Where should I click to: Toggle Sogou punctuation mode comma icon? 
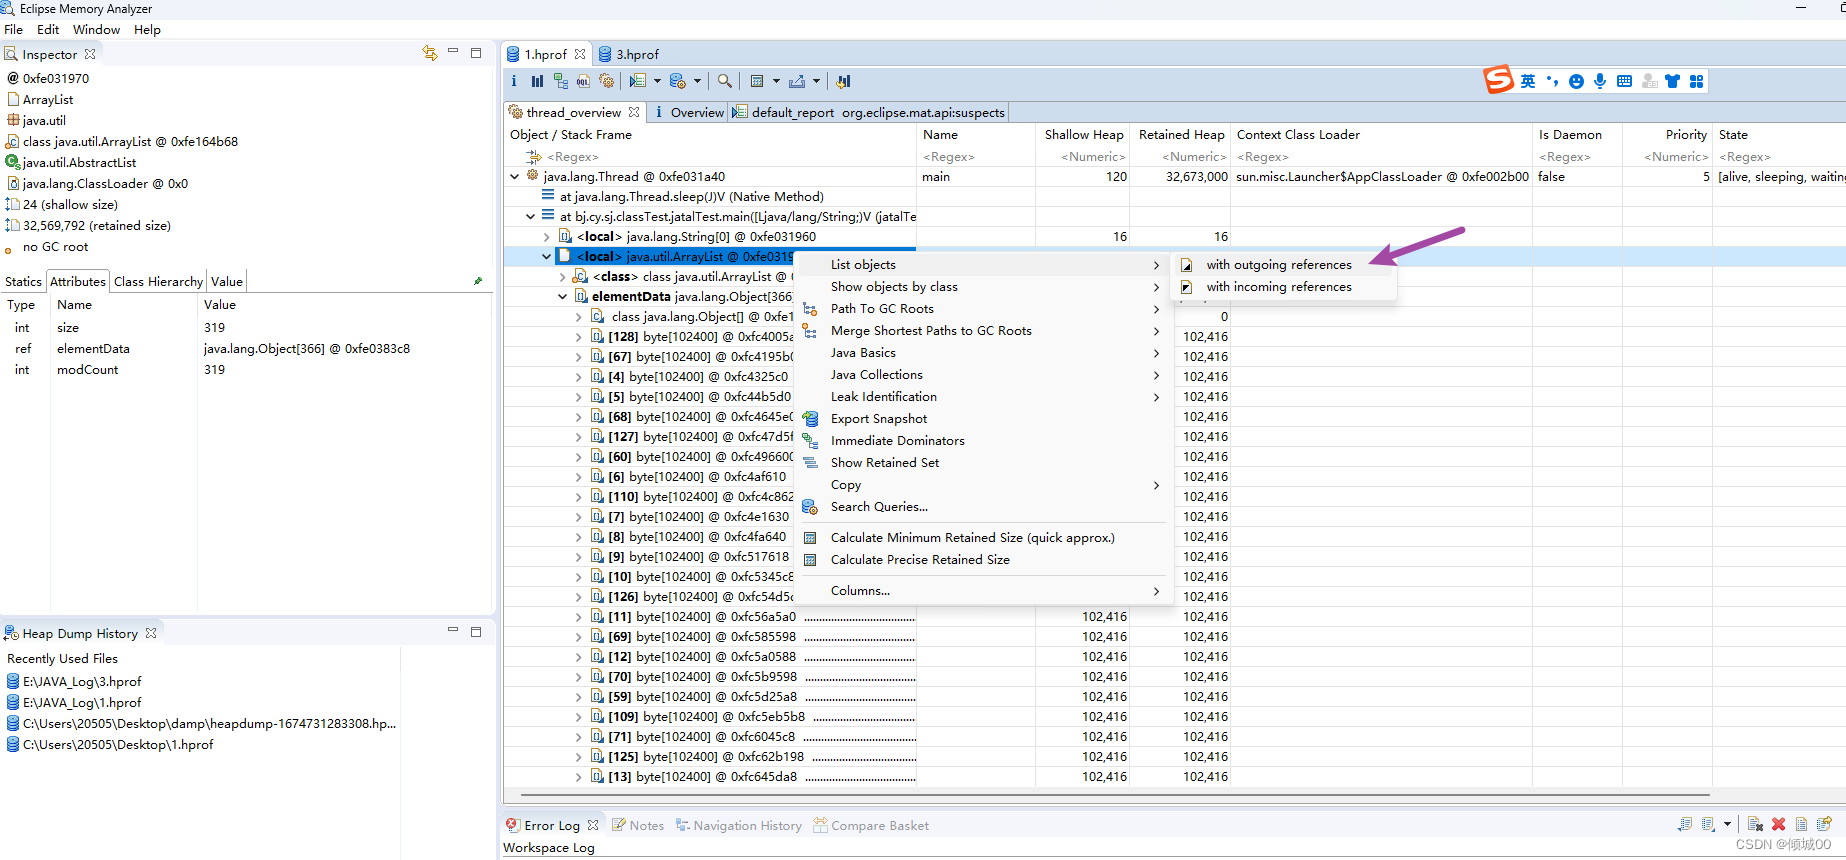[1552, 81]
